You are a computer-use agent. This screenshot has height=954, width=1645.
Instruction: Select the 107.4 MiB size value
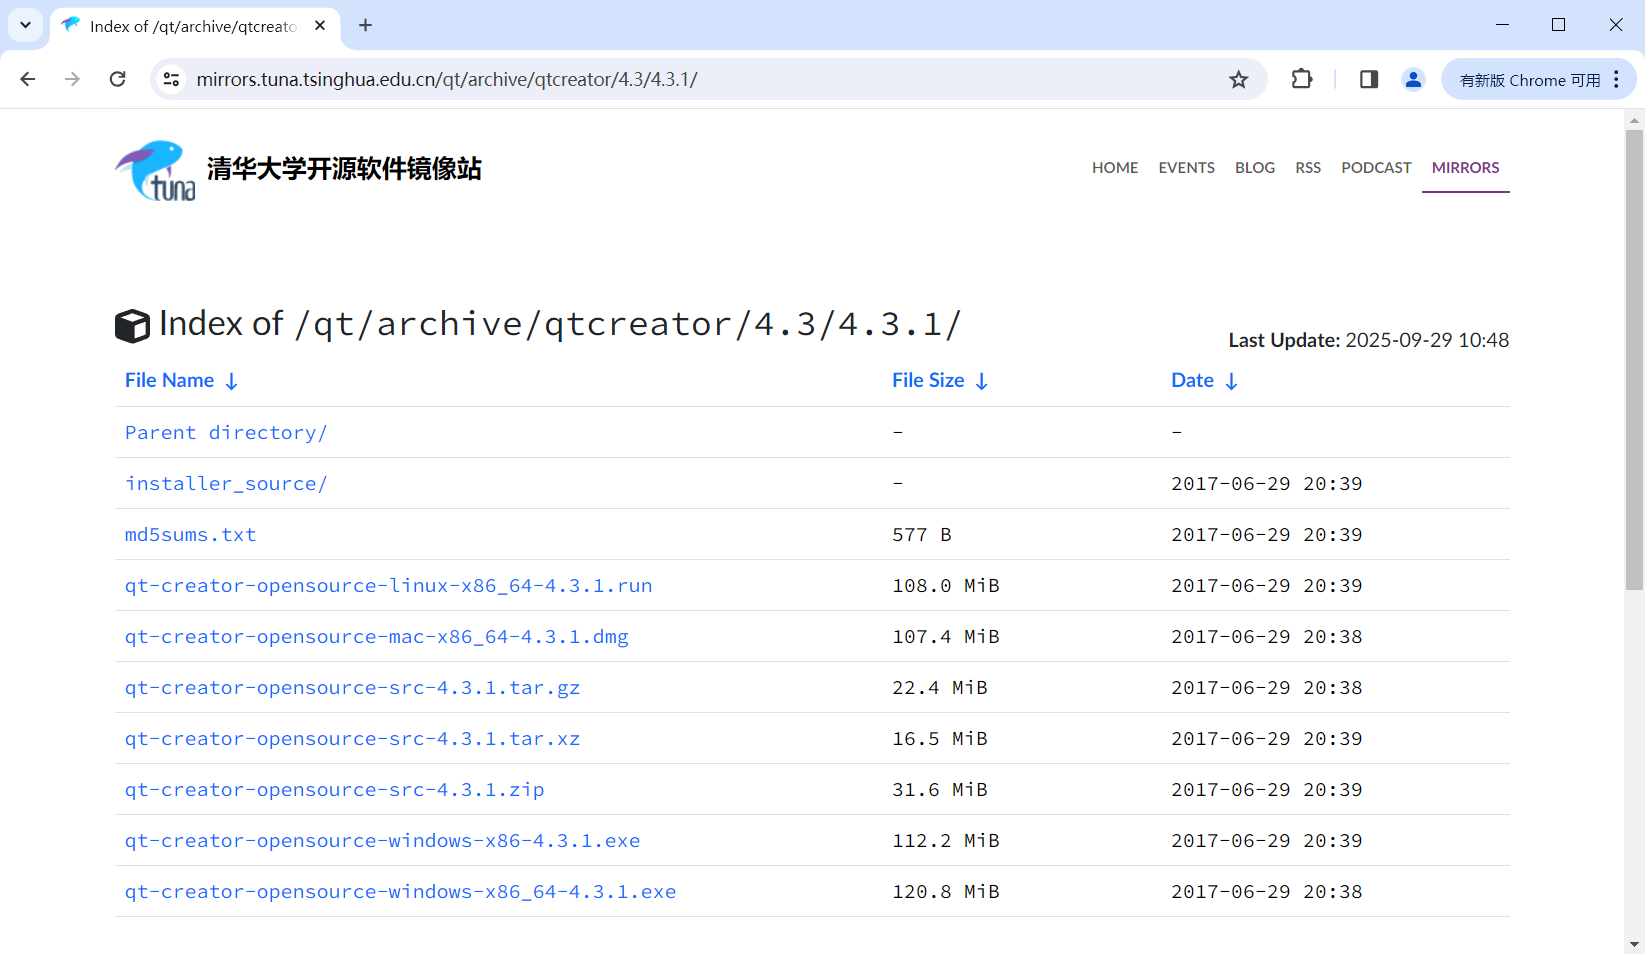(945, 636)
